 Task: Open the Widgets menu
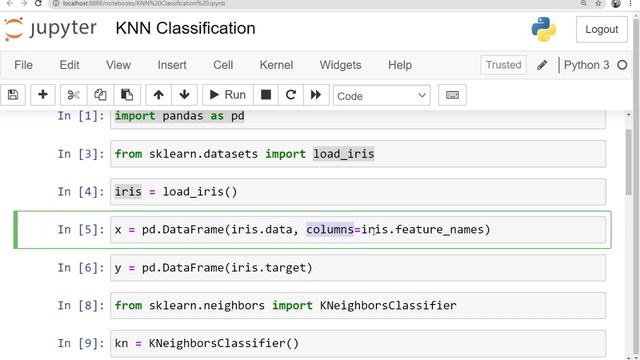point(340,65)
